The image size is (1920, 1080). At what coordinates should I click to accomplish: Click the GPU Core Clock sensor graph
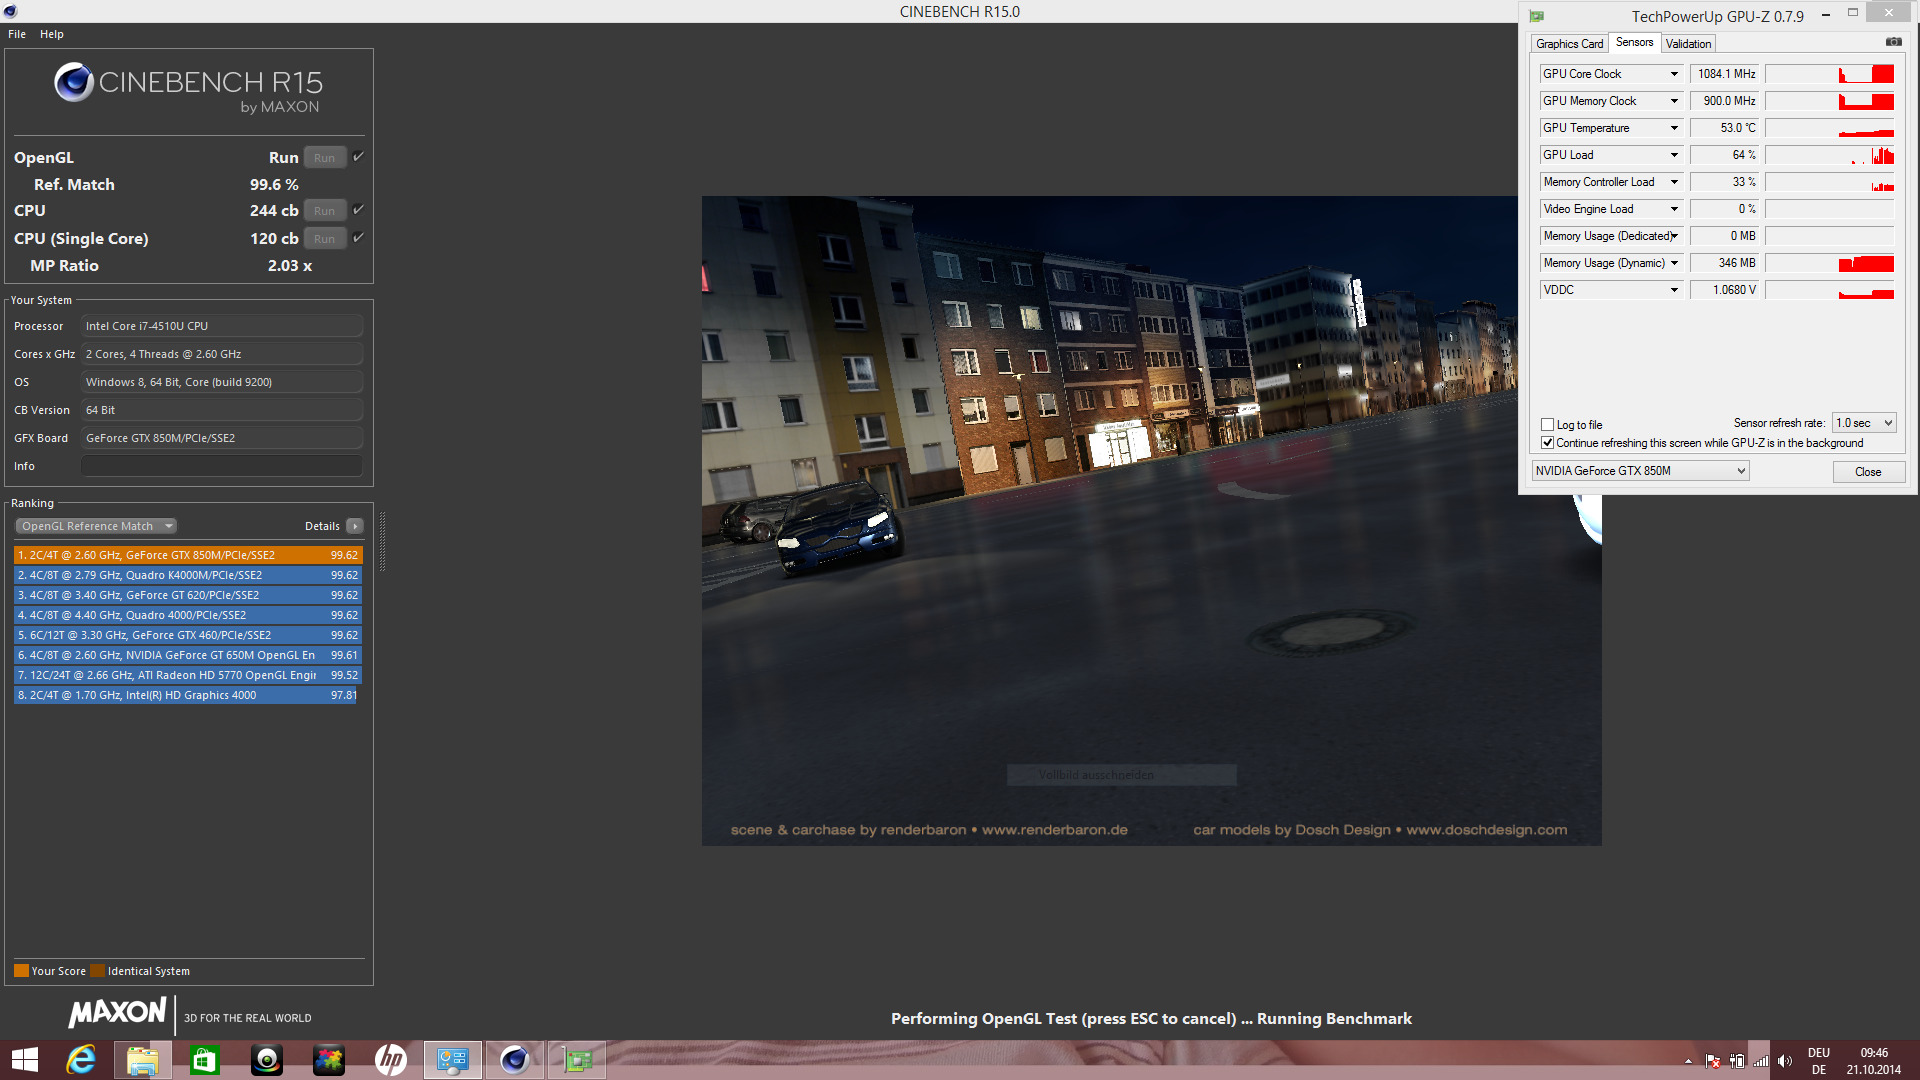1829,74
